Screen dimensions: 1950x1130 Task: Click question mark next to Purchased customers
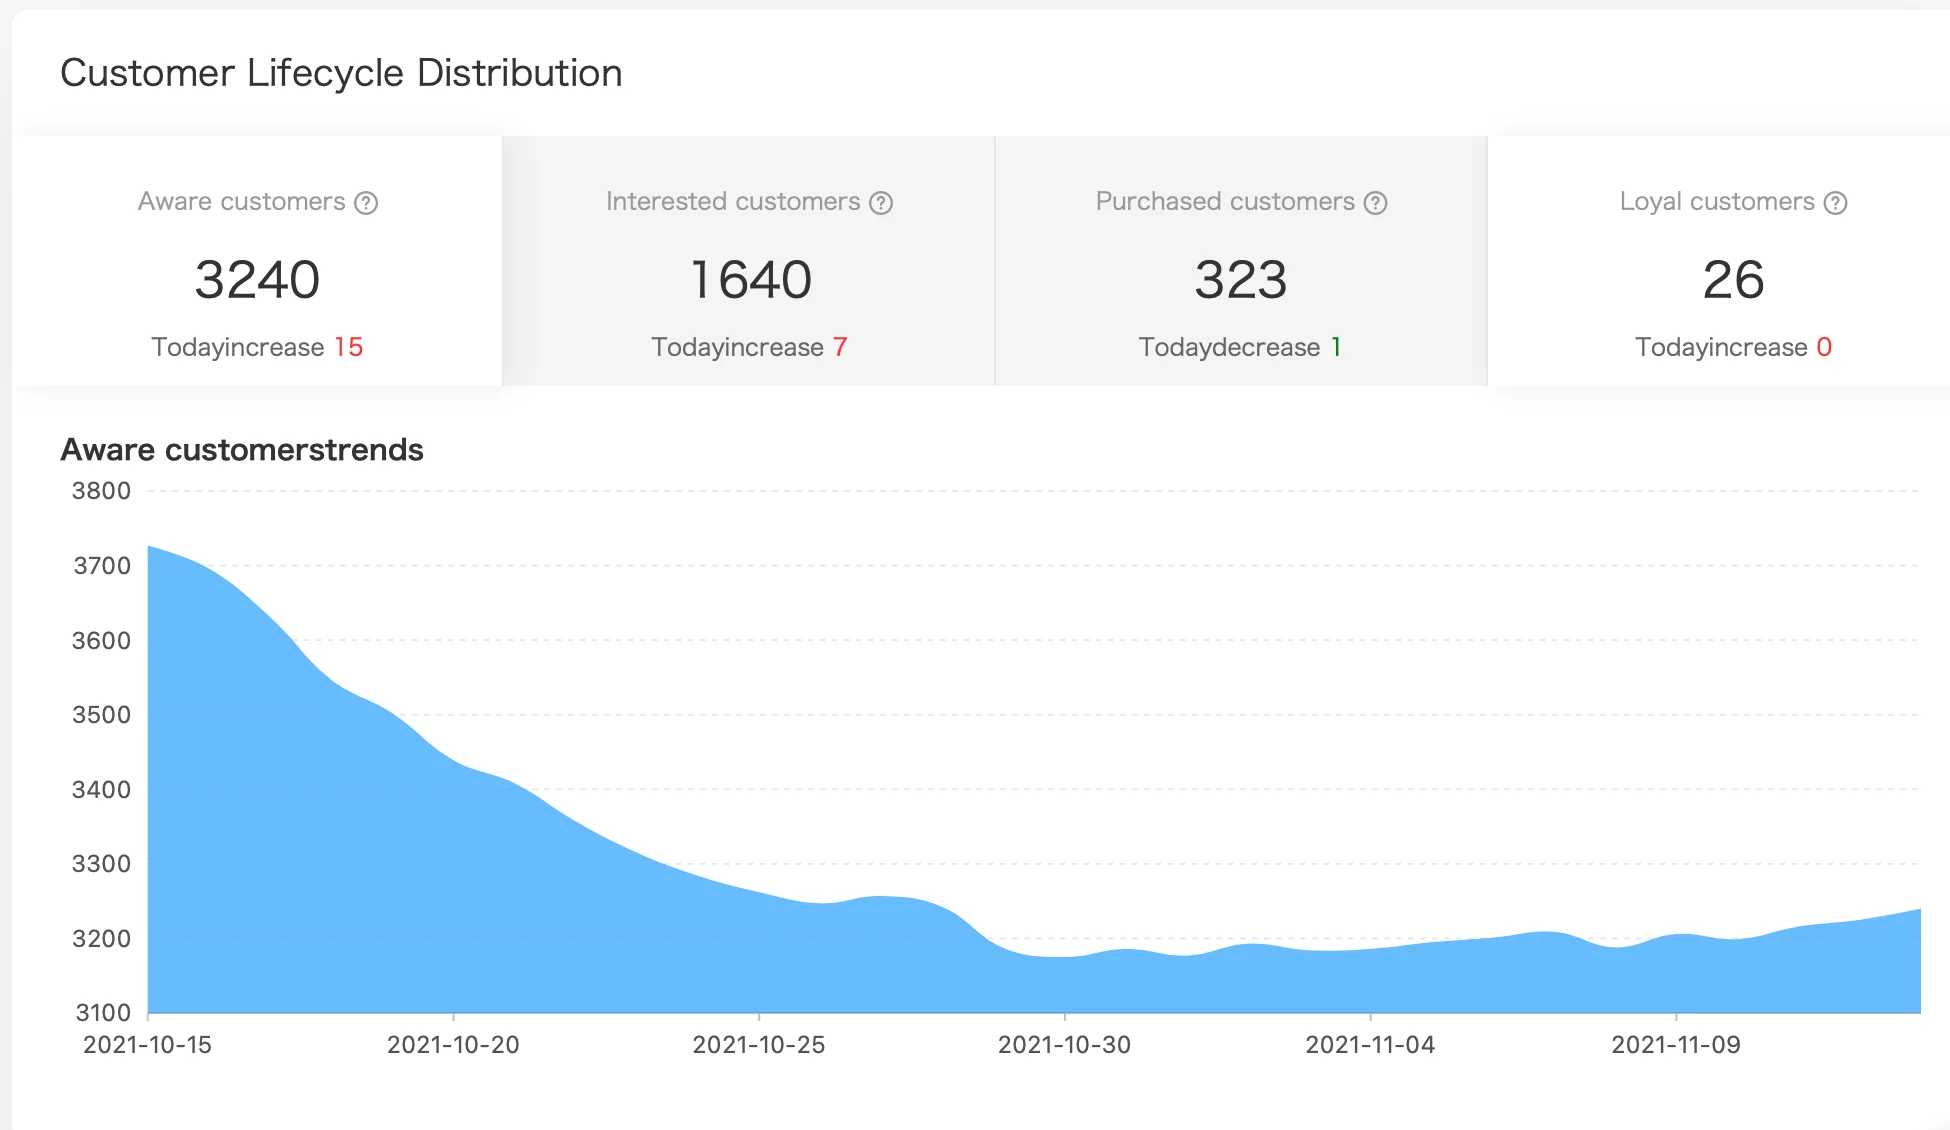[1376, 203]
